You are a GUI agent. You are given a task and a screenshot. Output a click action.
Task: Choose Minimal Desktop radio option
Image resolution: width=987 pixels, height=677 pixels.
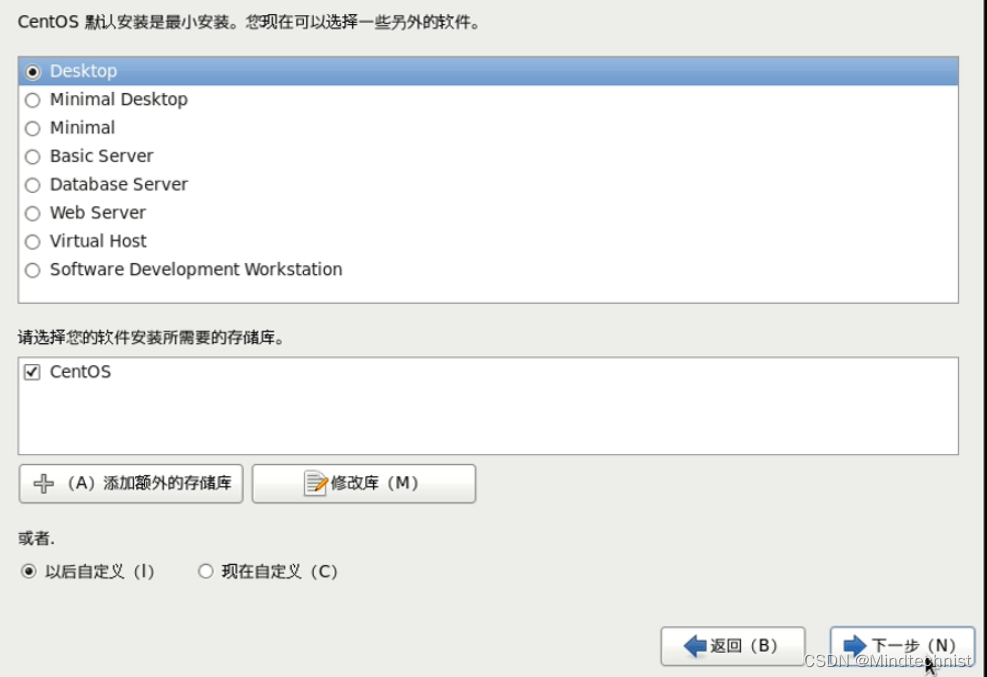[x=33, y=100]
